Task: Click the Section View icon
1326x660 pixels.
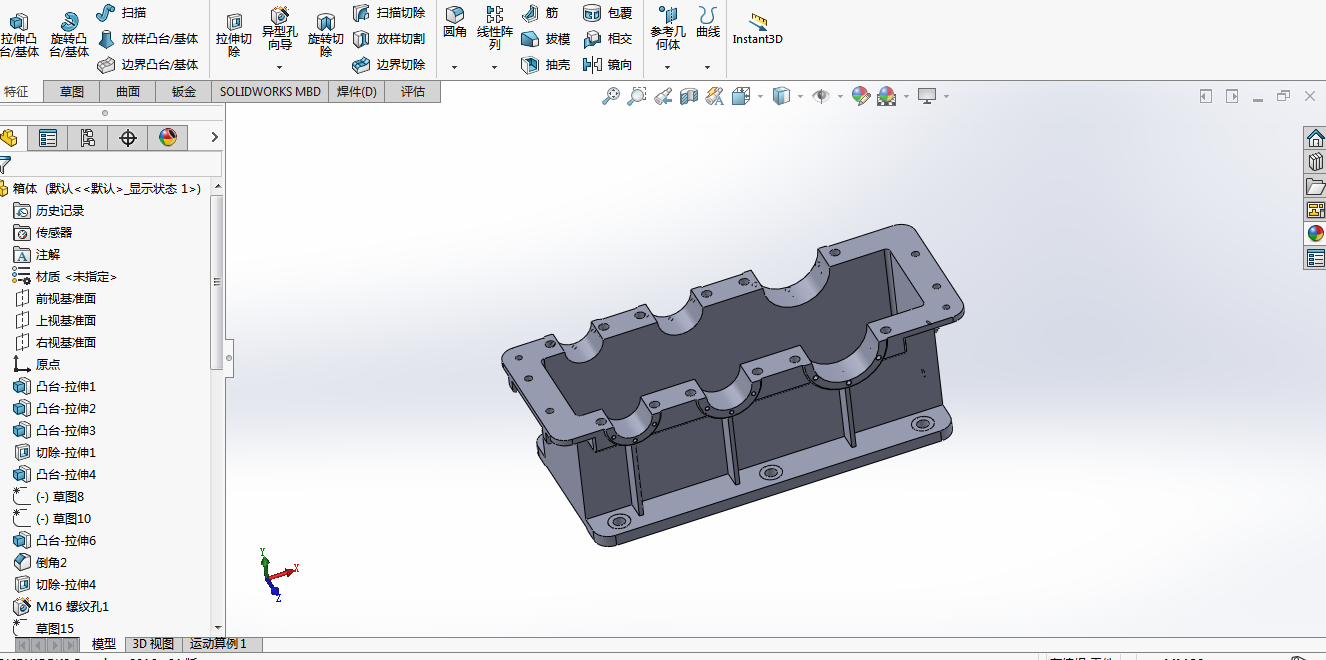Action: tap(689, 96)
